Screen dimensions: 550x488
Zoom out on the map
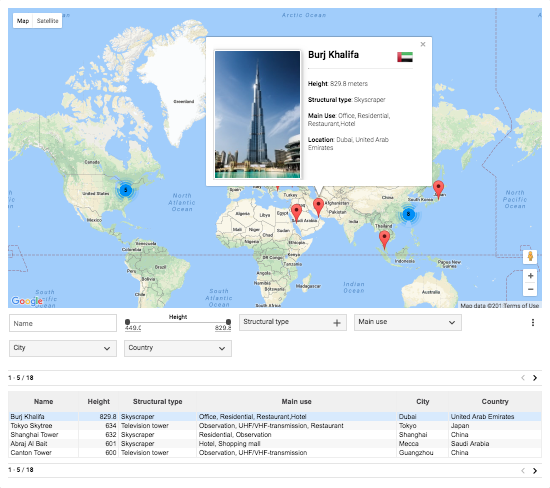530,289
